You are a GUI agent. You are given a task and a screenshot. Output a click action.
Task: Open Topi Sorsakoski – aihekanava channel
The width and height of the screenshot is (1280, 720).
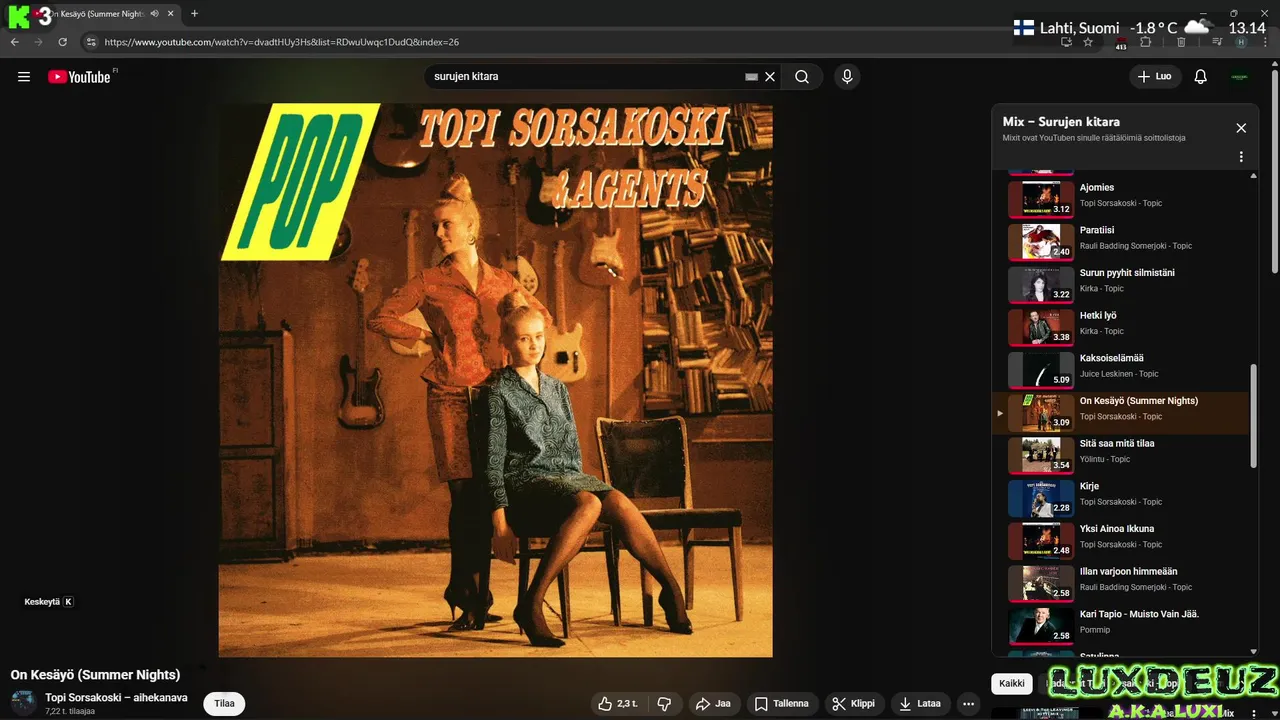[x=116, y=697]
